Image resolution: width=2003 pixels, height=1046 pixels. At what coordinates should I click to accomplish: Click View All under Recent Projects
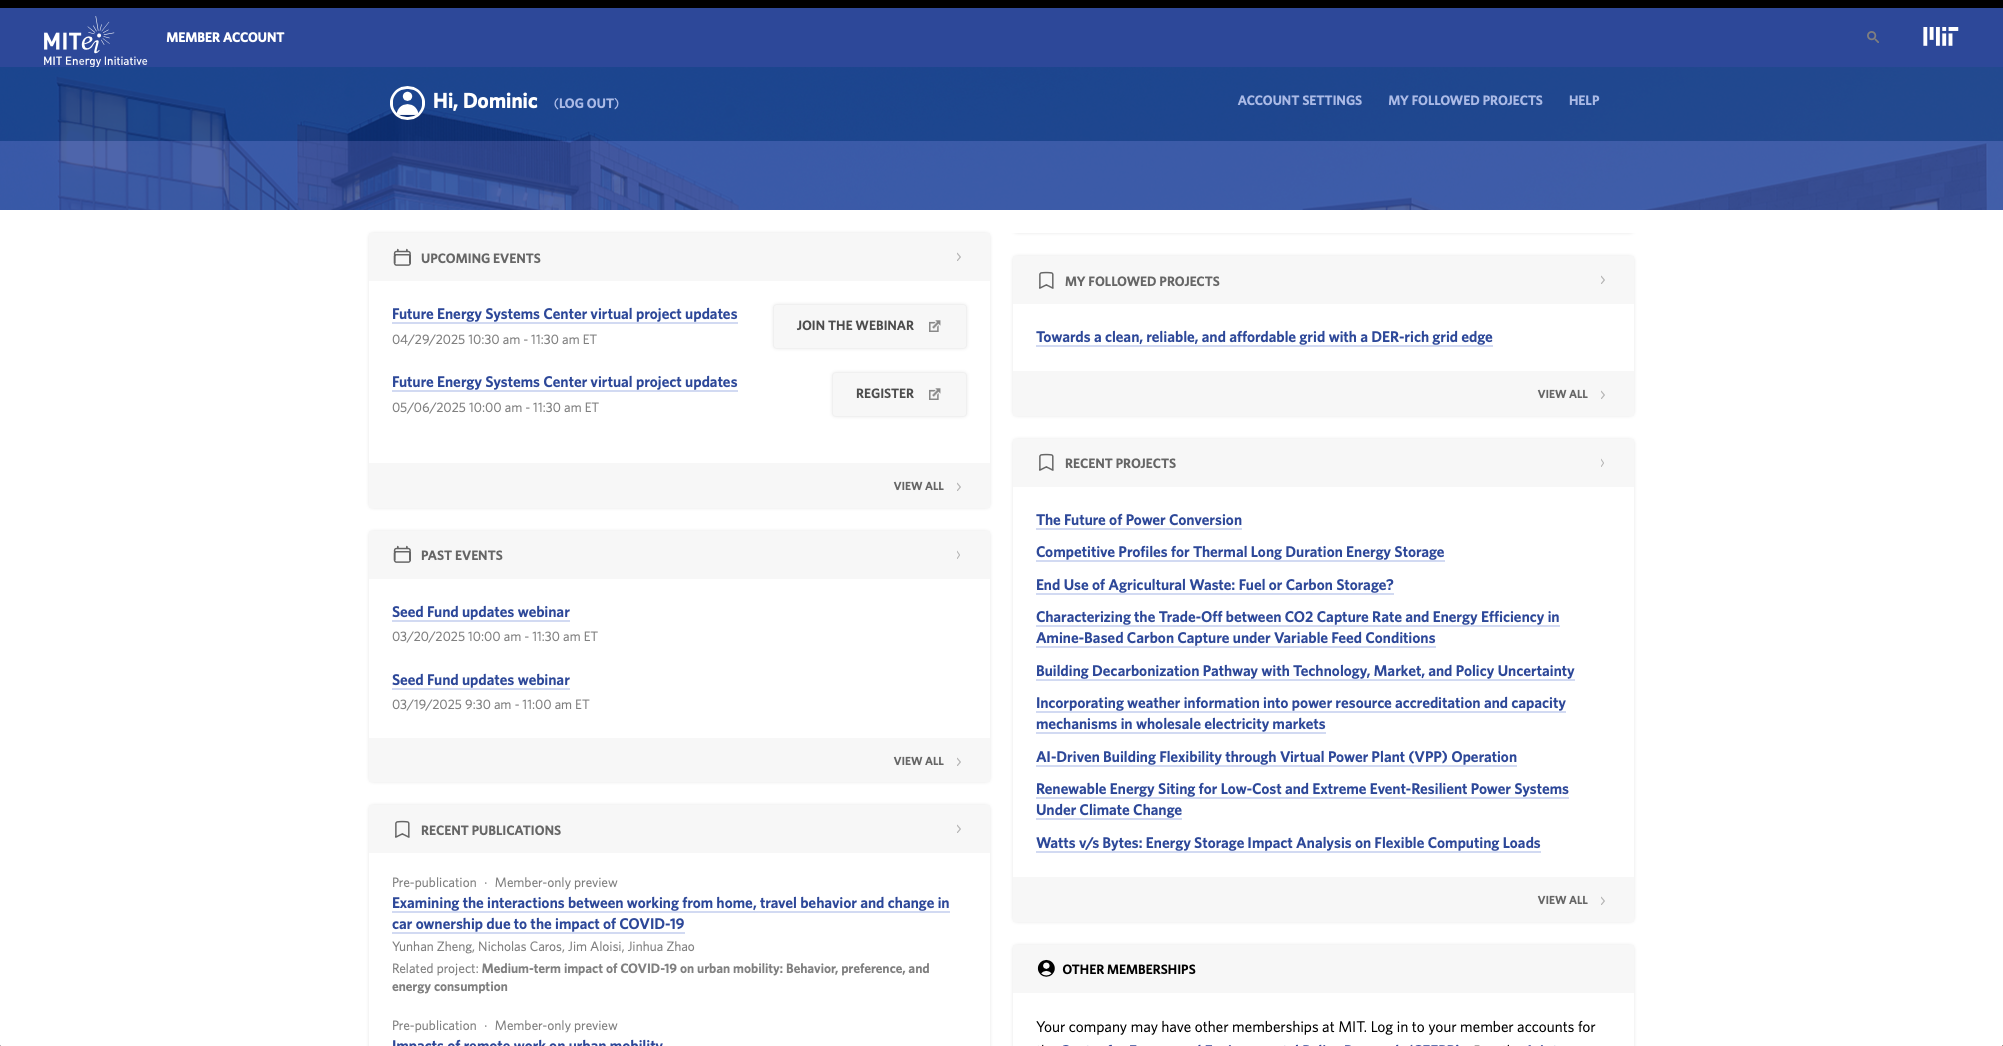coord(1571,900)
